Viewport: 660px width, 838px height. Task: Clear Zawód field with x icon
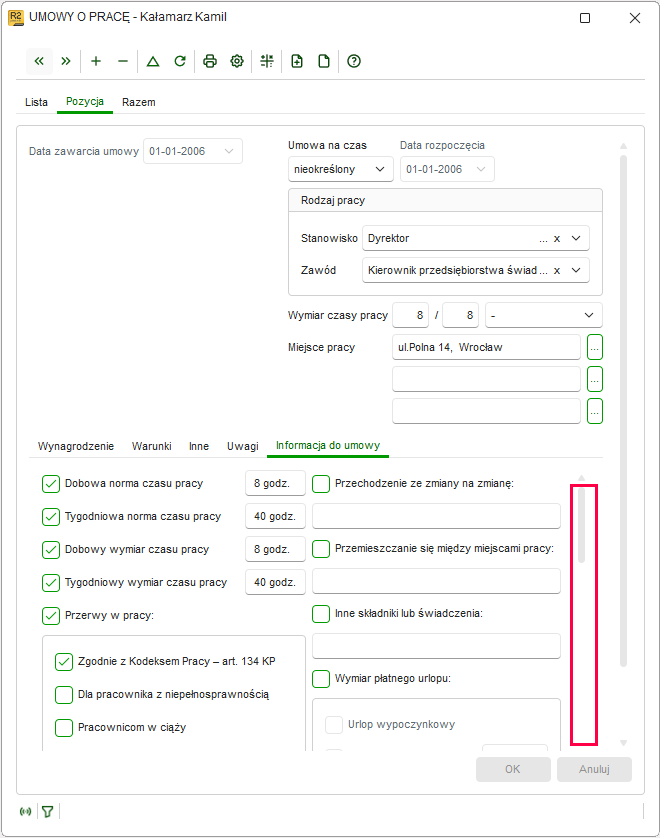pos(557,270)
